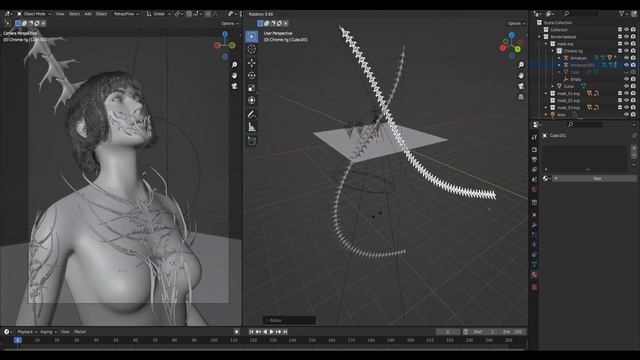Viewport: 640px width, 360px height.
Task: Open Object Data green triangle tab
Action: [534, 264]
